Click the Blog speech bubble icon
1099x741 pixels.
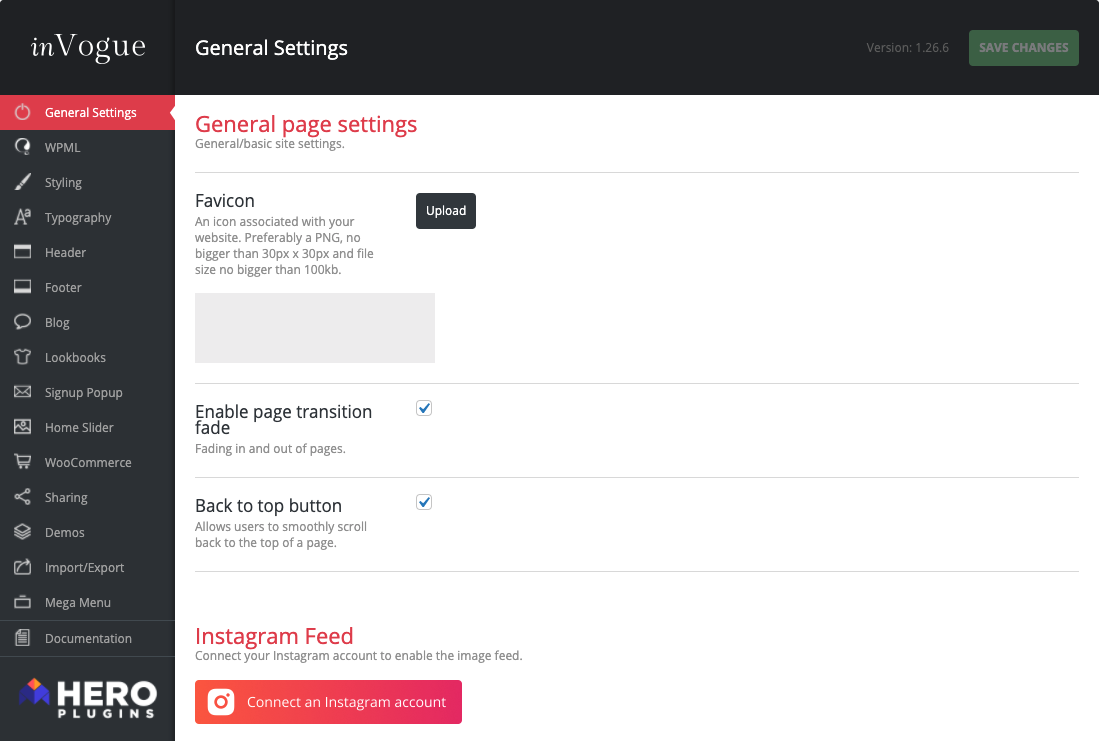click(x=22, y=322)
